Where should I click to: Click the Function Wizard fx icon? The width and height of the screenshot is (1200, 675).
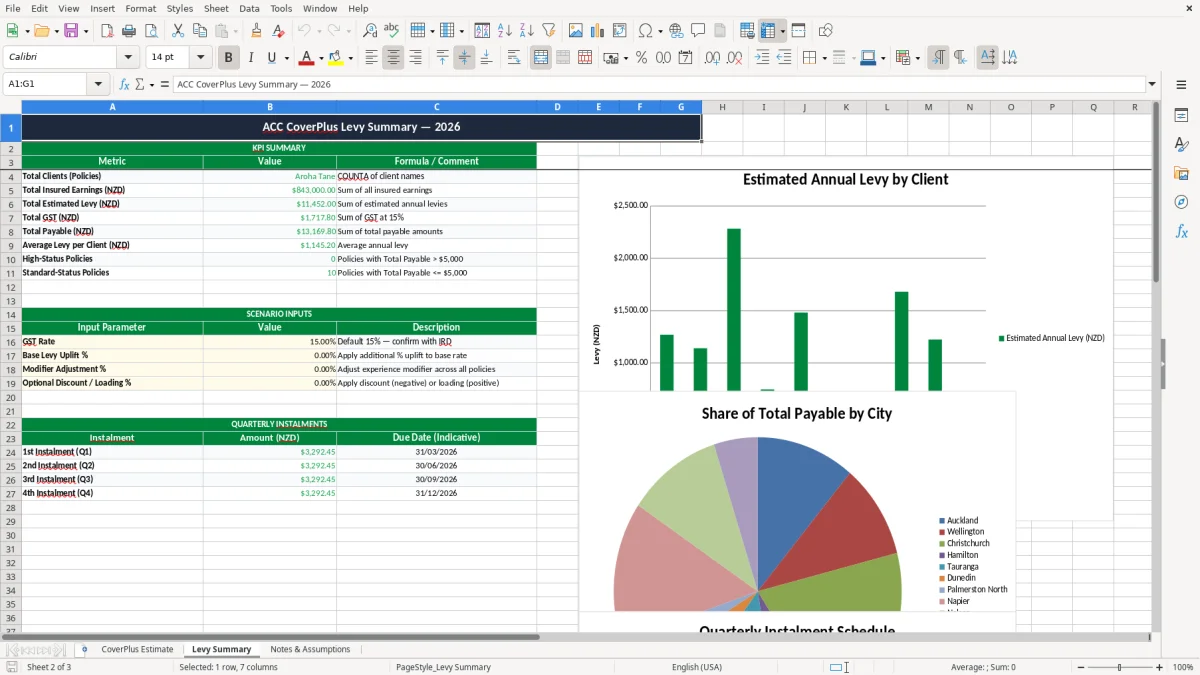(125, 84)
